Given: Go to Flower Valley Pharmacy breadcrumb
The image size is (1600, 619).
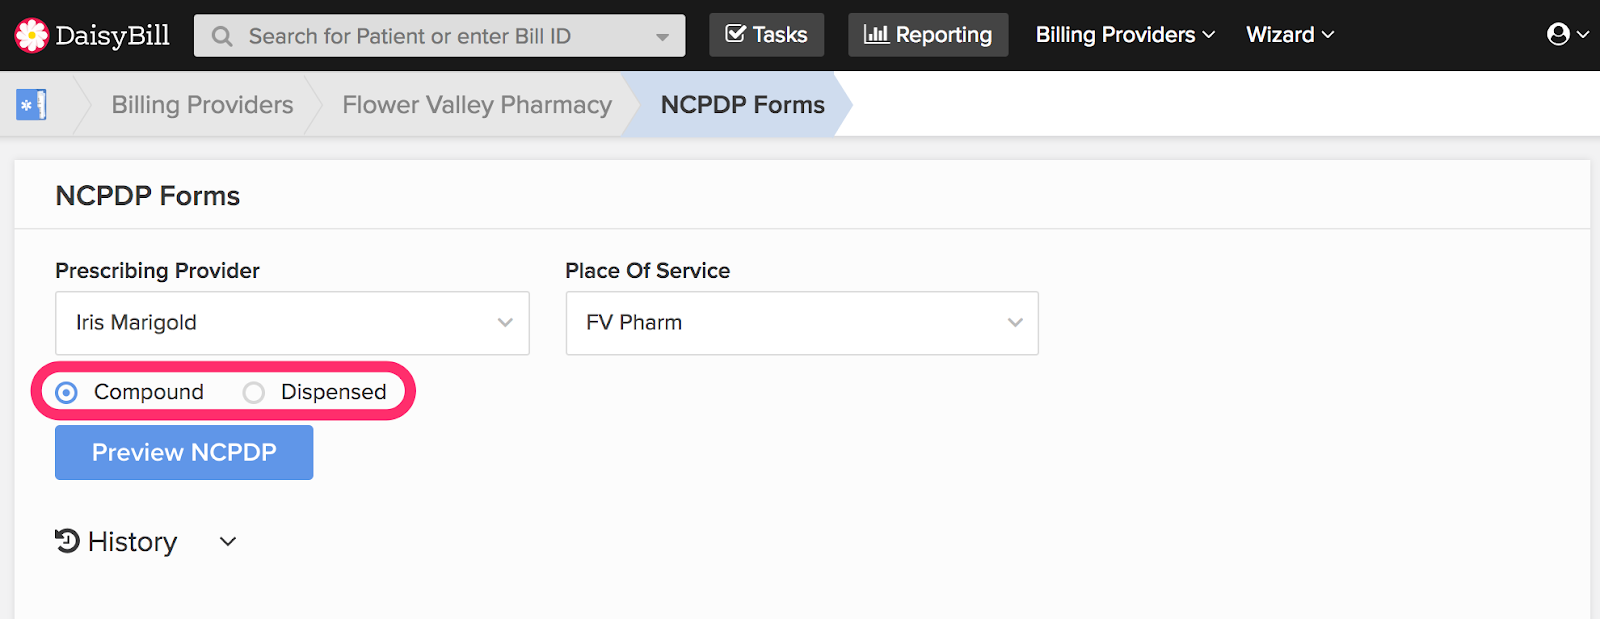Looking at the screenshot, I should pos(477,105).
